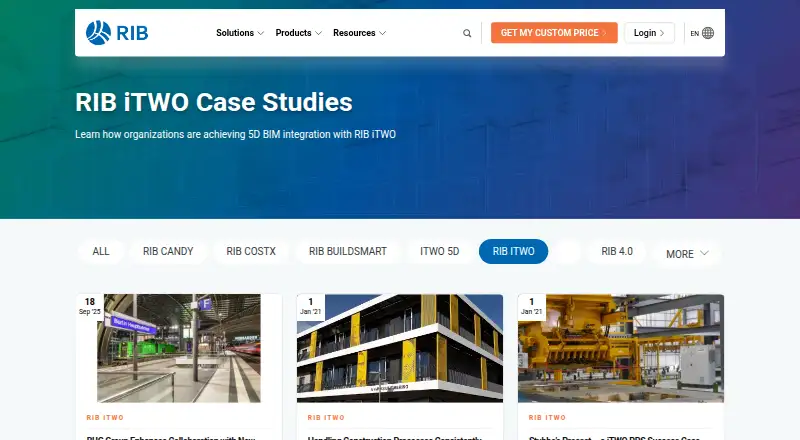Click the GET MY CUSTOM PRICE button
The width and height of the screenshot is (800, 440).
coord(554,33)
